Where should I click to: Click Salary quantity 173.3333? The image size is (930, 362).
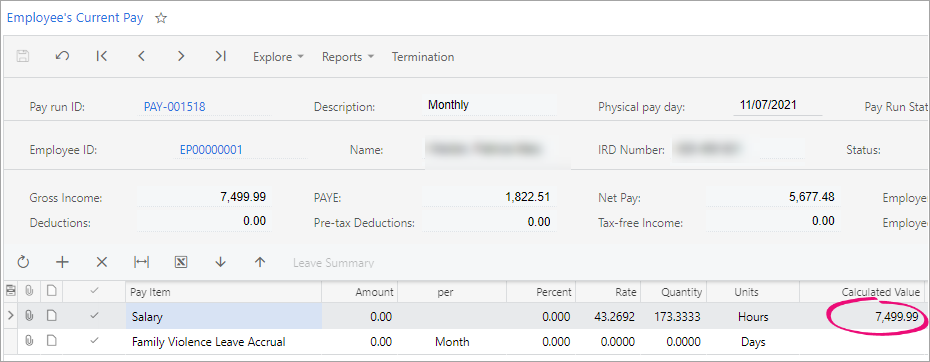673,317
